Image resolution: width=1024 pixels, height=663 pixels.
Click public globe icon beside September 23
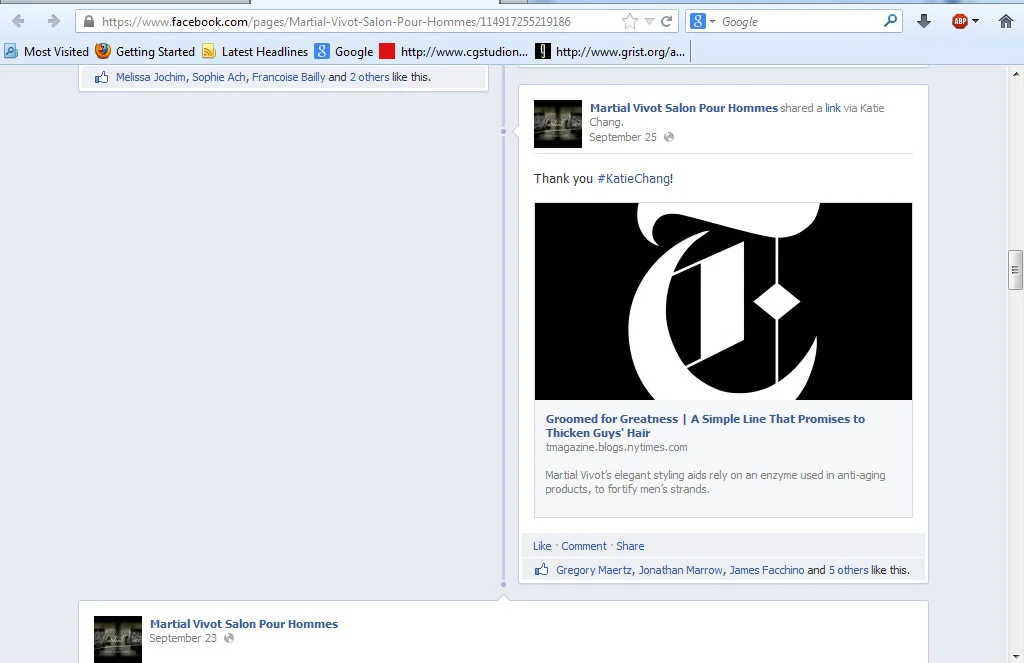click(x=229, y=638)
